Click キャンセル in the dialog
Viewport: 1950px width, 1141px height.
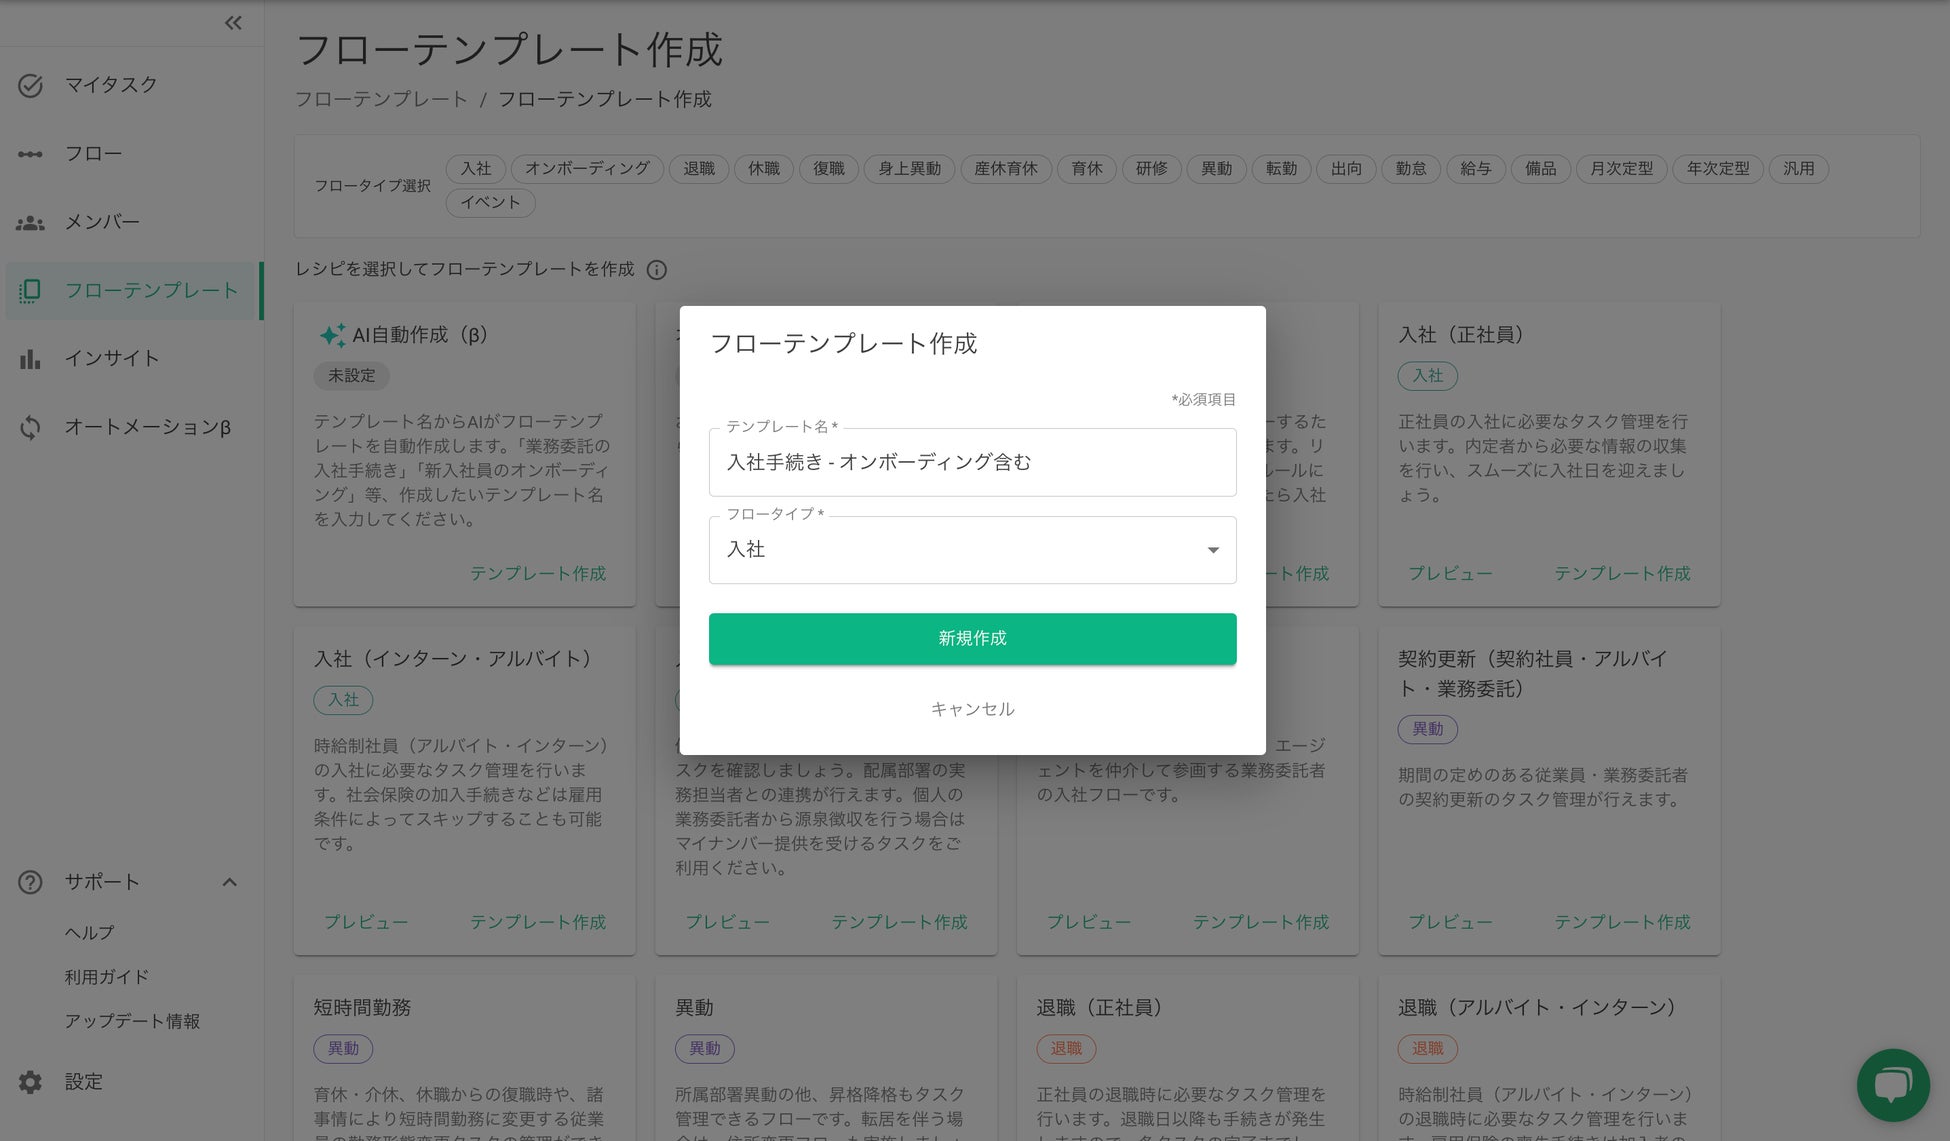pos(972,709)
